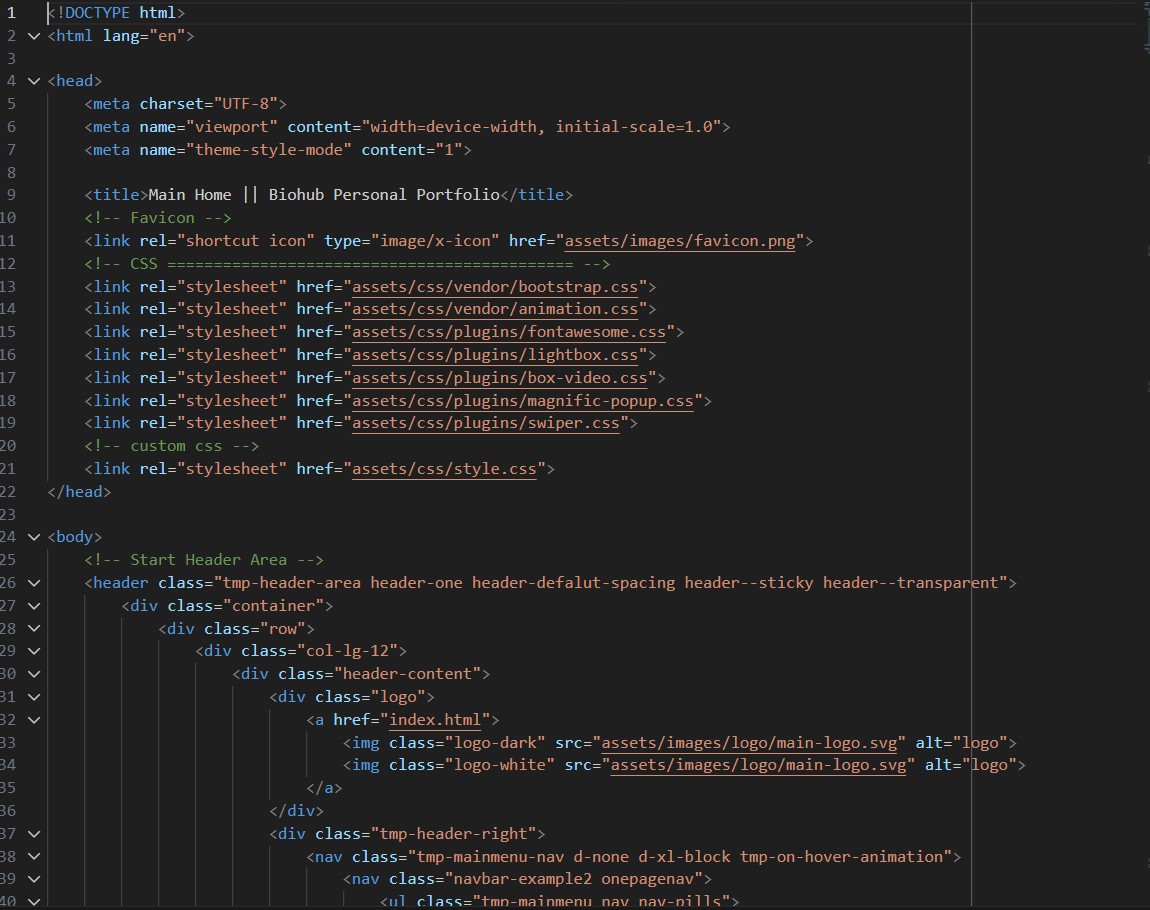This screenshot has height=910, width=1150.
Task: Open the magnific-popup.css file link
Action: [525, 401]
